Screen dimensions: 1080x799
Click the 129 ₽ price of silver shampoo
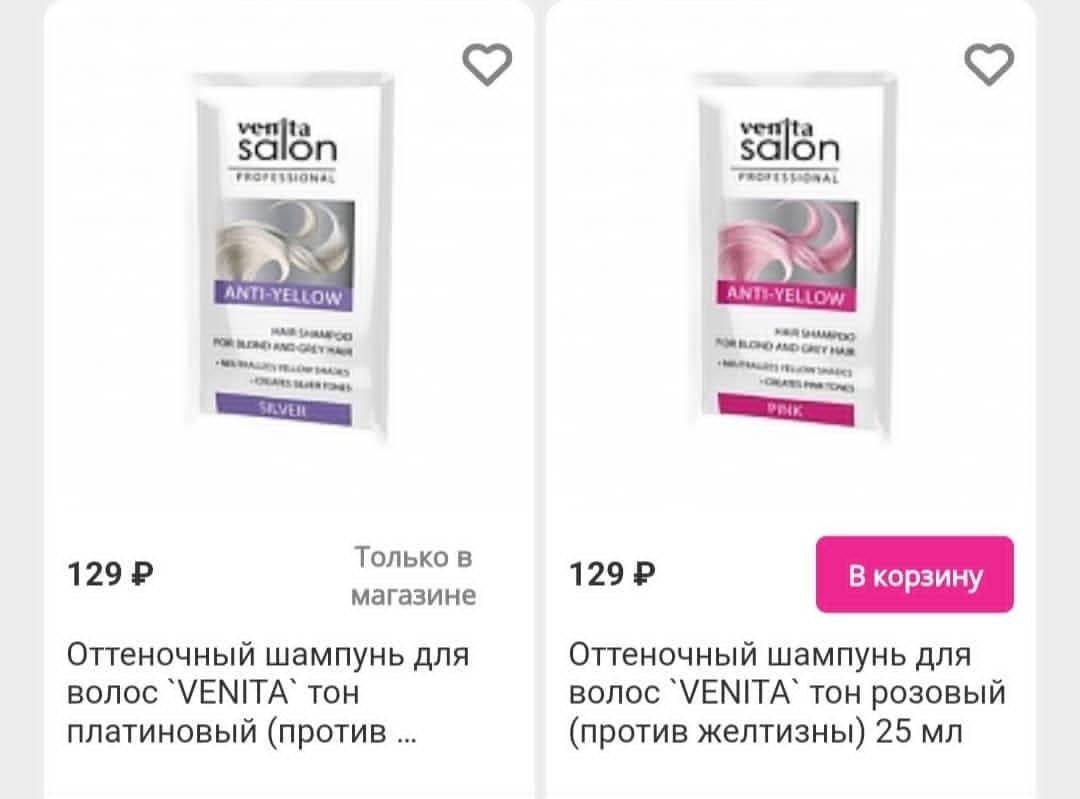[x=110, y=574]
